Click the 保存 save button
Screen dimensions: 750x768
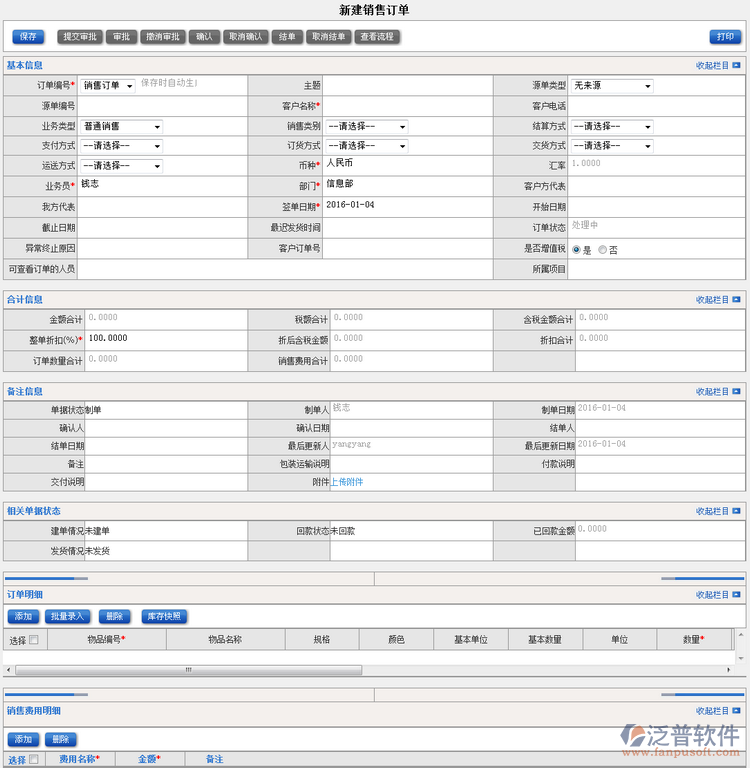[28, 37]
